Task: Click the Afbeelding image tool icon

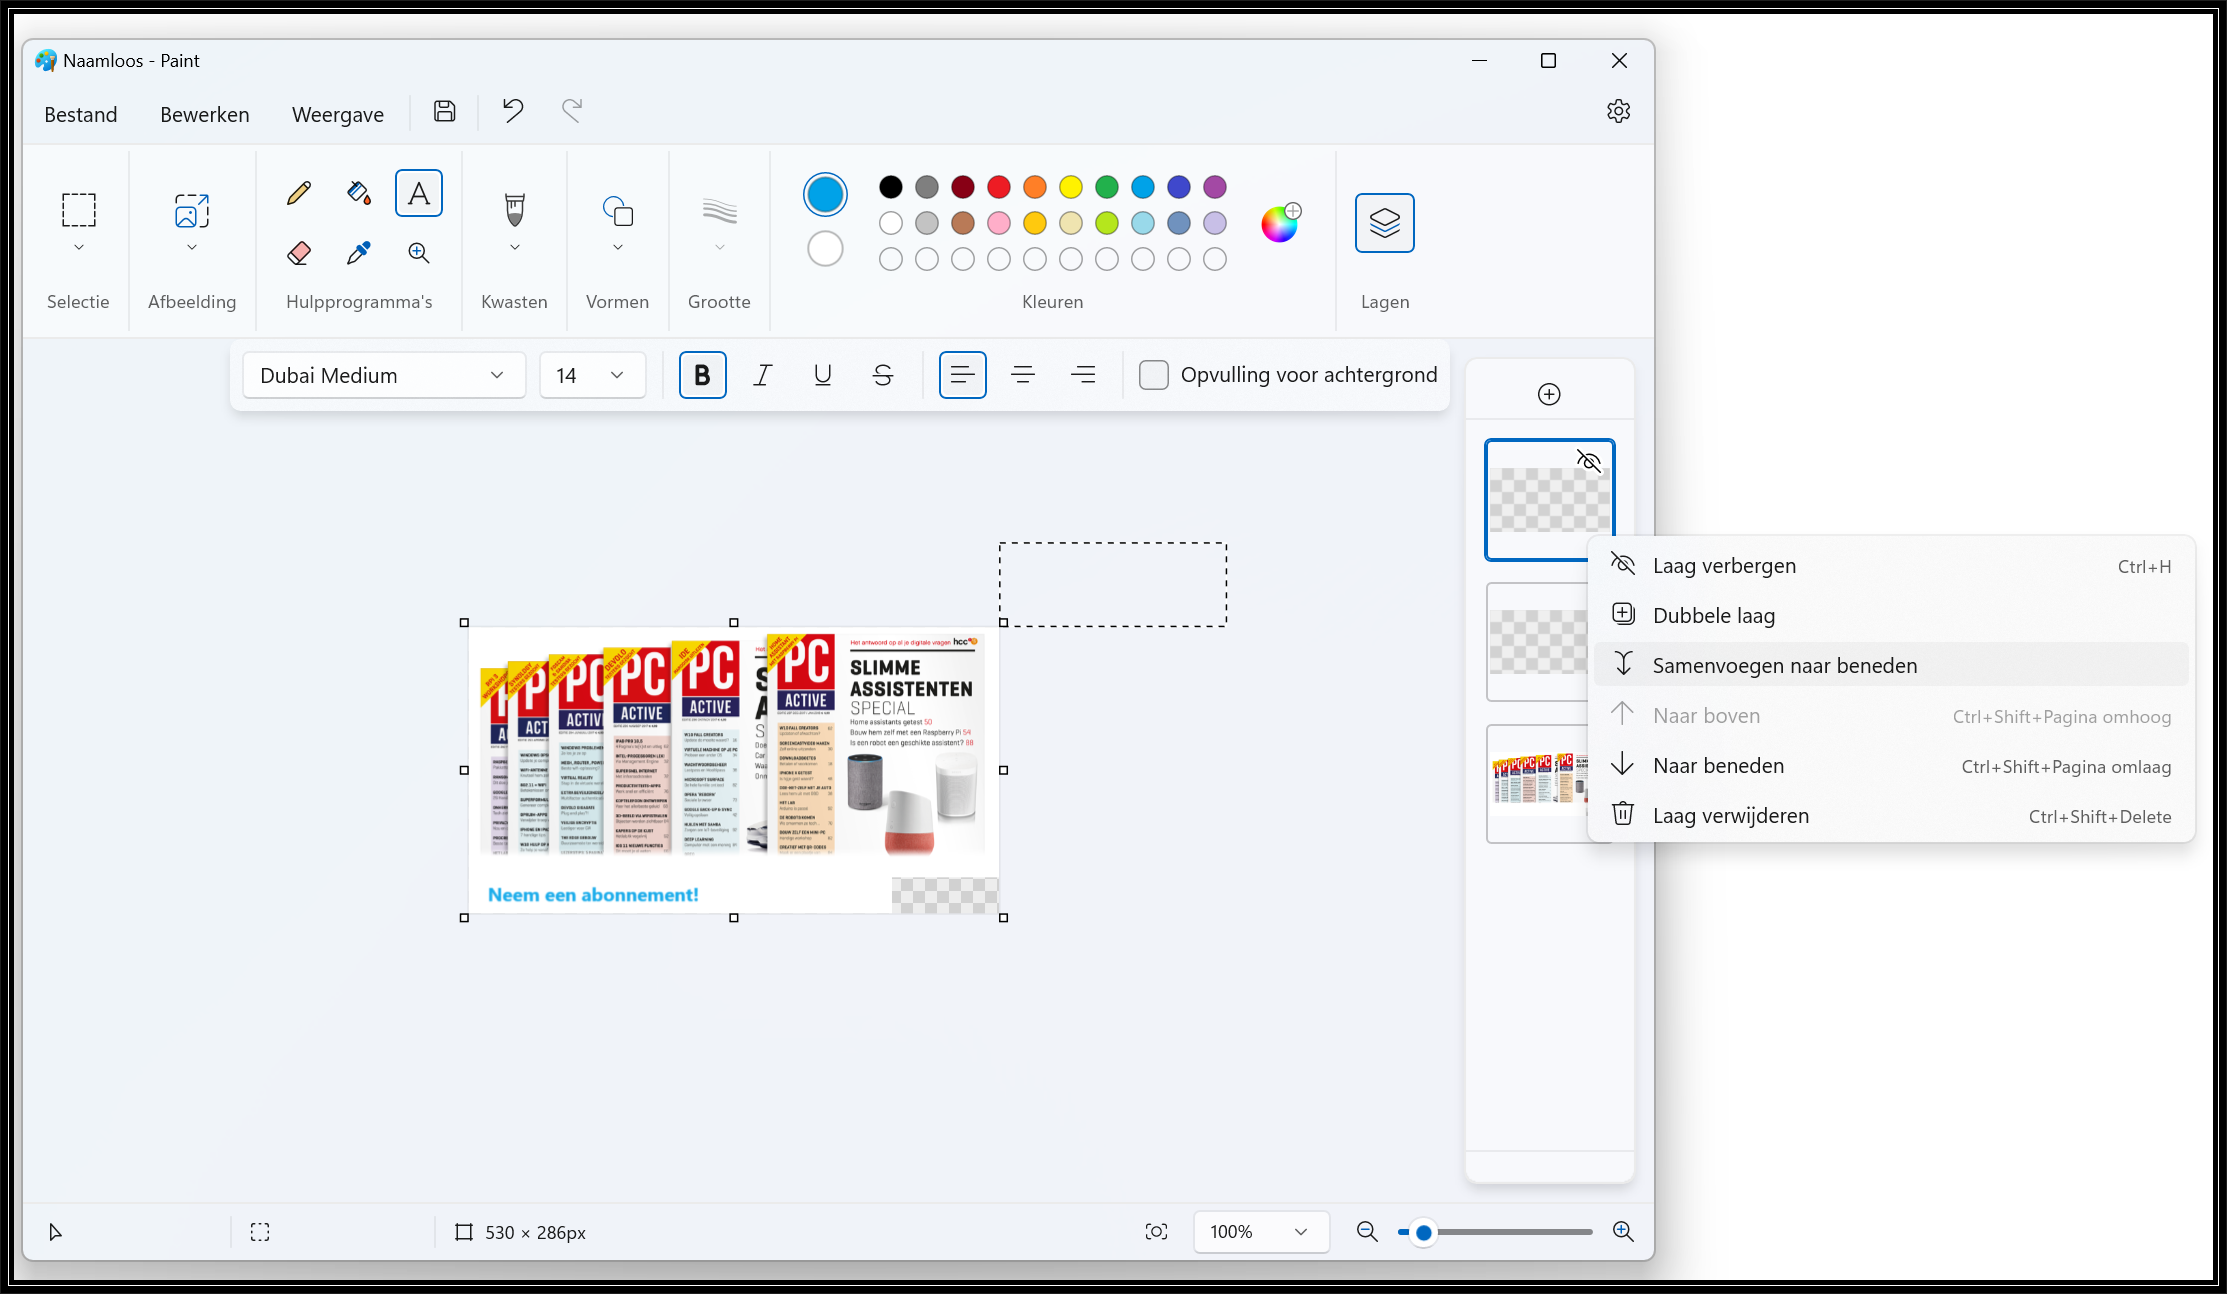Action: [192, 211]
